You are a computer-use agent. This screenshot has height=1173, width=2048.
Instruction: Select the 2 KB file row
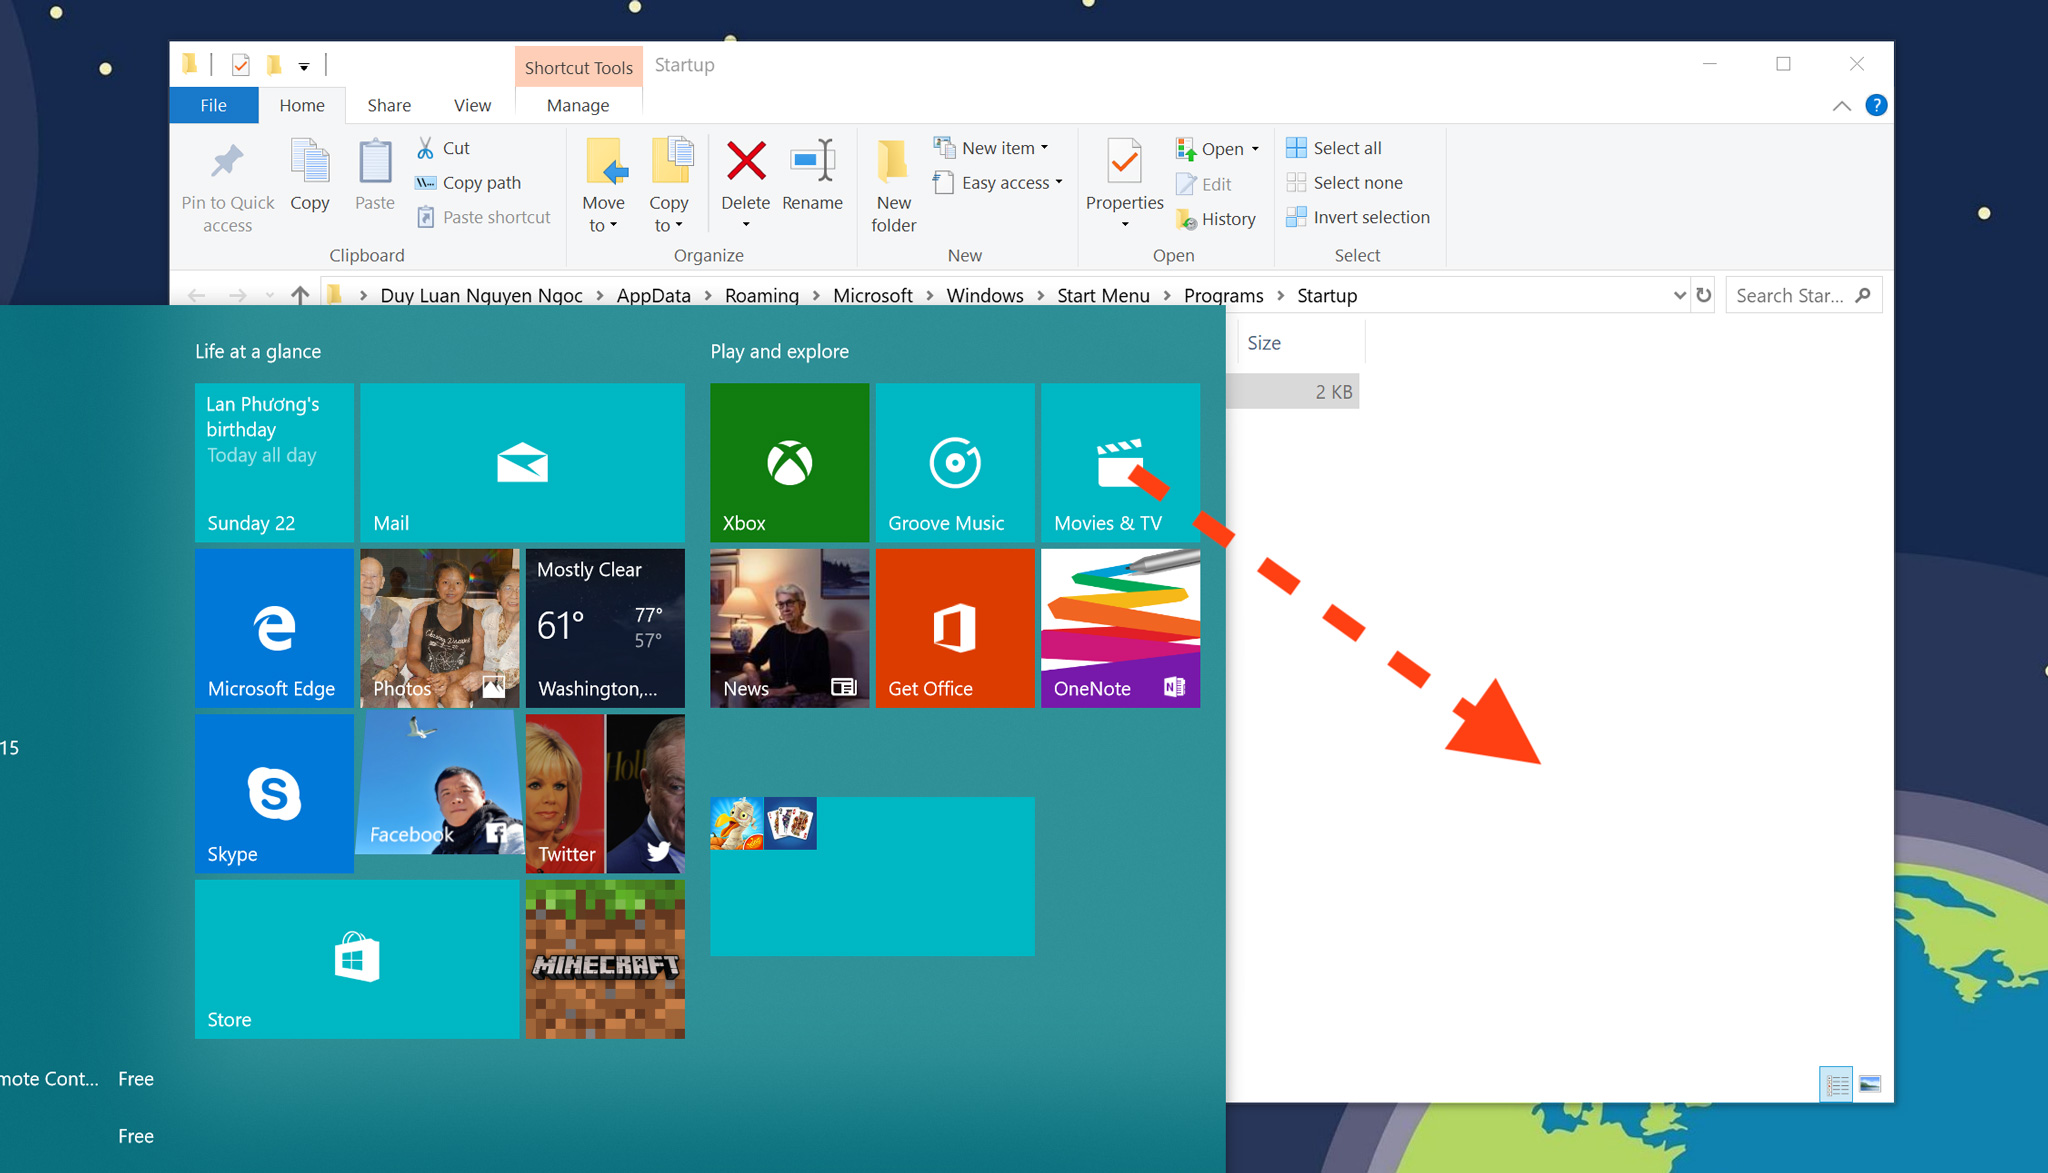pyautogui.click(x=1292, y=392)
